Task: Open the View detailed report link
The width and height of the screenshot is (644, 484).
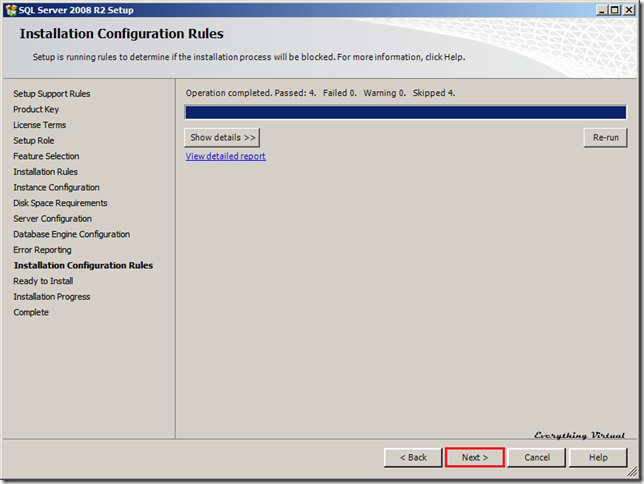Action: (225, 156)
